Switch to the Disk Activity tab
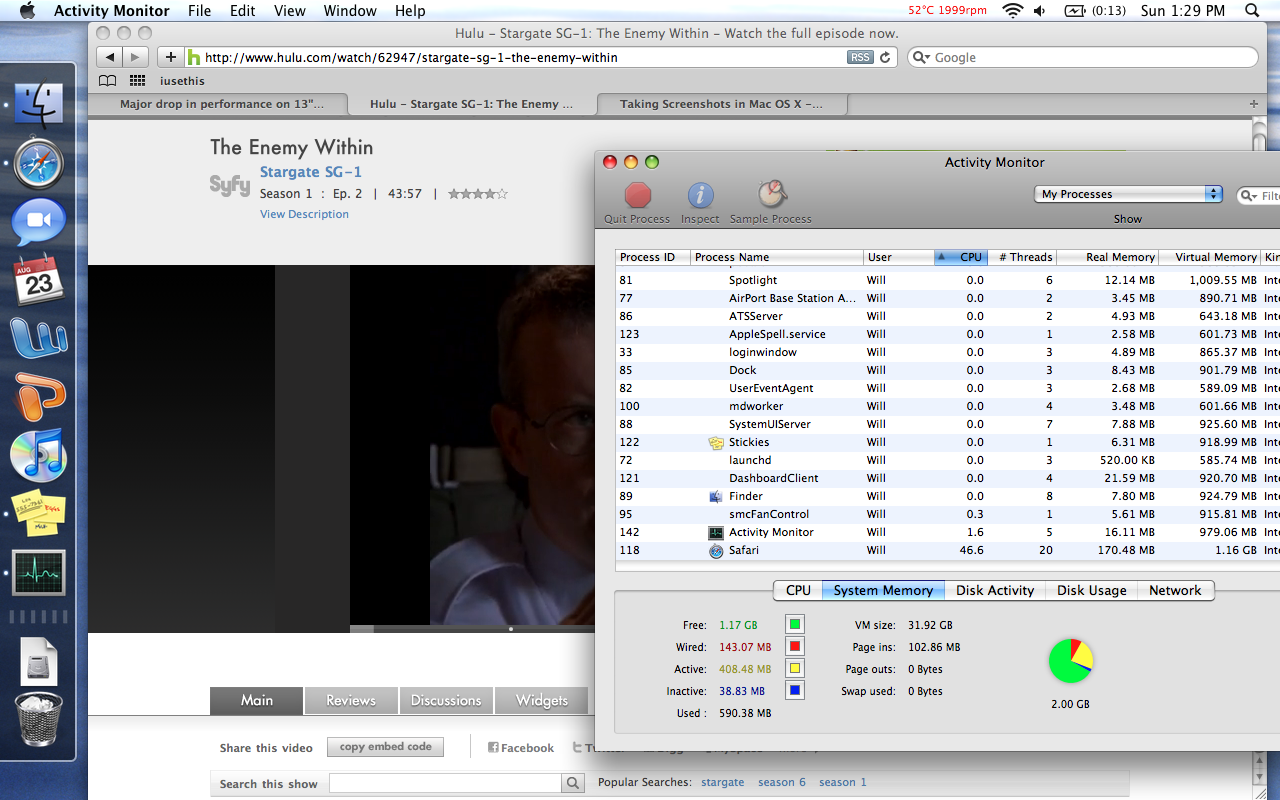Screen dimensions: 1280x800 [x=995, y=590]
